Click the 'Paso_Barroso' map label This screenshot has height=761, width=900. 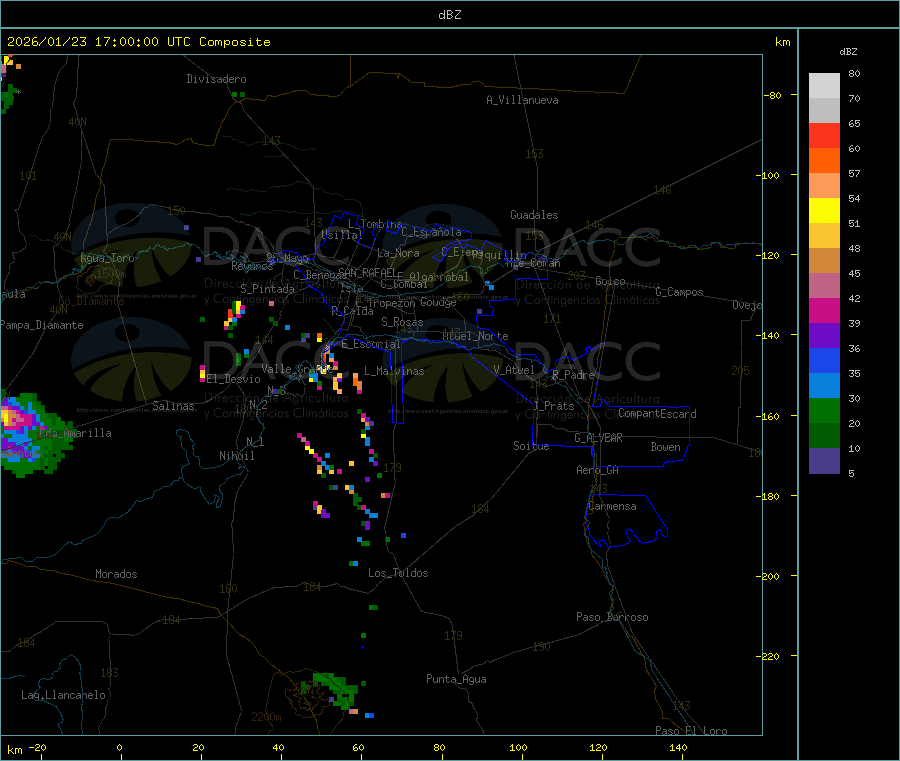pyautogui.click(x=612, y=617)
